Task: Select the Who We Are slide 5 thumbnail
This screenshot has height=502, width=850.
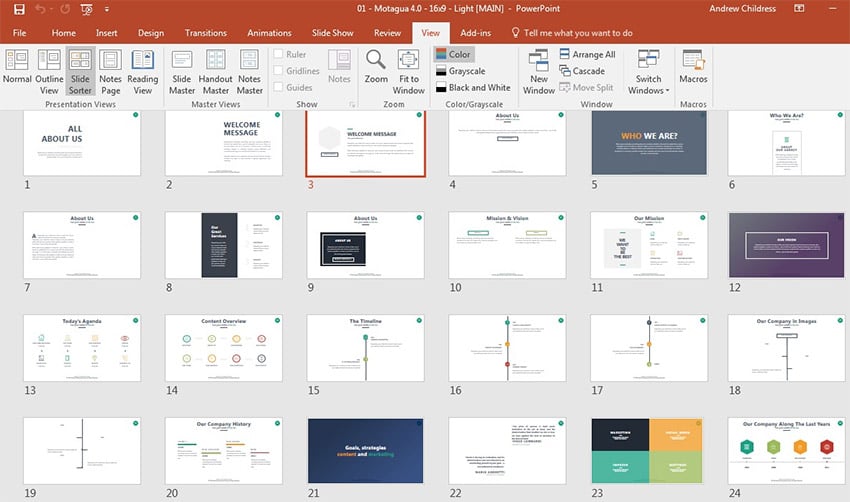Action: (x=648, y=142)
